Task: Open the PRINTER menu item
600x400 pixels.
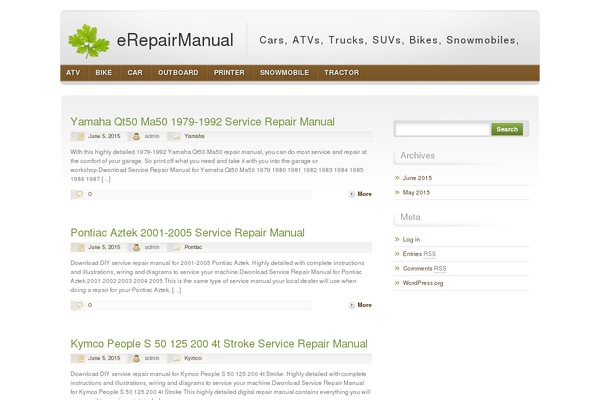Action: click(229, 73)
